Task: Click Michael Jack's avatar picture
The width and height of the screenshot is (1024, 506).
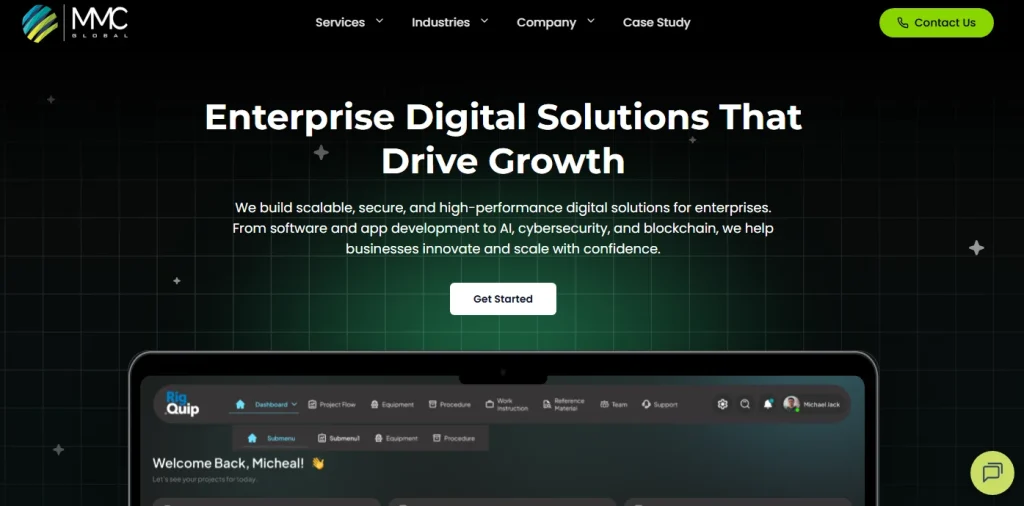Action: point(792,404)
